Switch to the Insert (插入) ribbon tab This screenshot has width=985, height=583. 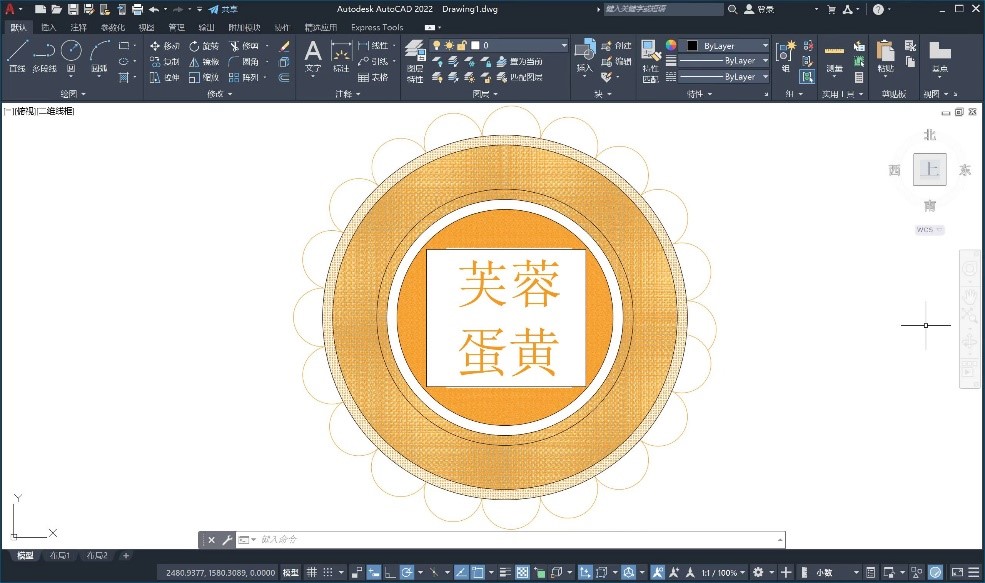point(48,27)
